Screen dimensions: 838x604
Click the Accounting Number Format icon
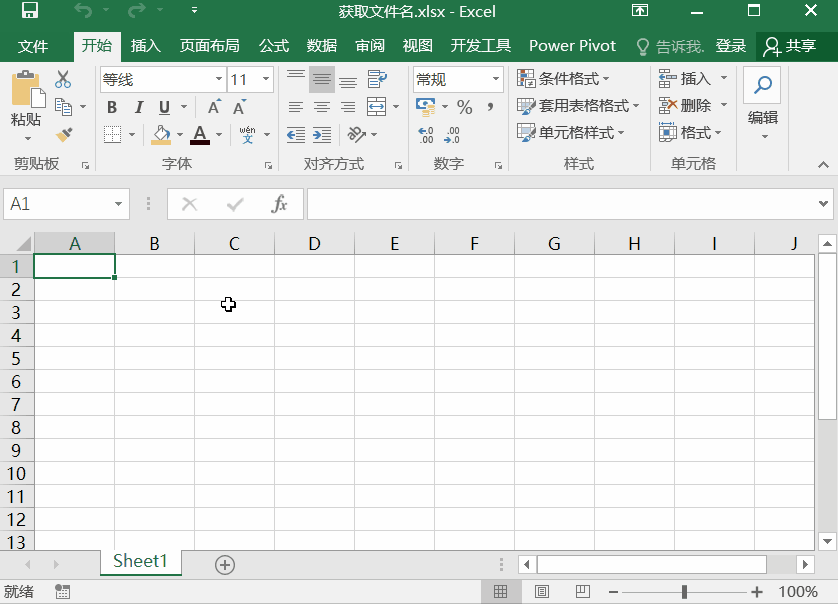[426, 107]
